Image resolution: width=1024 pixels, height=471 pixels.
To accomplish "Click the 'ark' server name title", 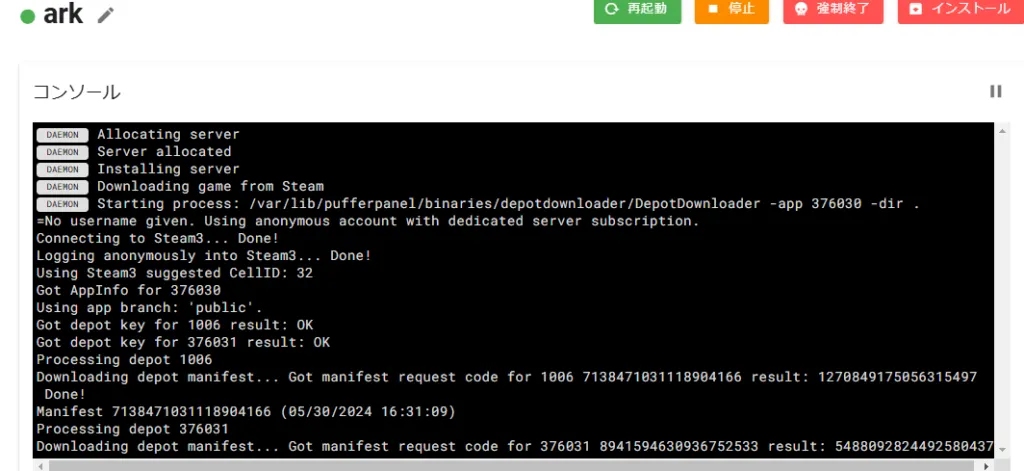I will click(63, 15).
